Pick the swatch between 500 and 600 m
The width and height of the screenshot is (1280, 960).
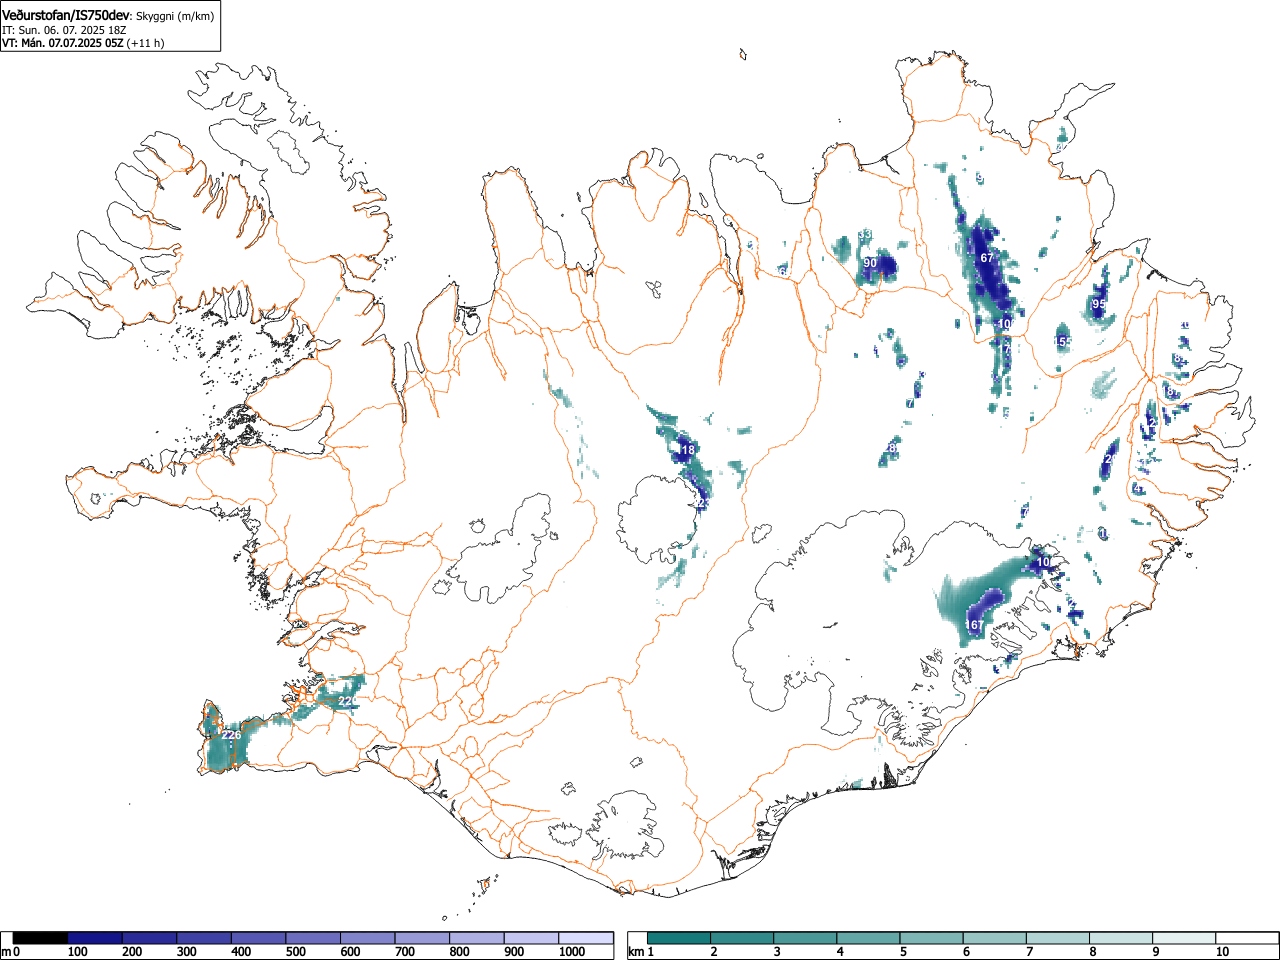pyautogui.click(x=313, y=938)
